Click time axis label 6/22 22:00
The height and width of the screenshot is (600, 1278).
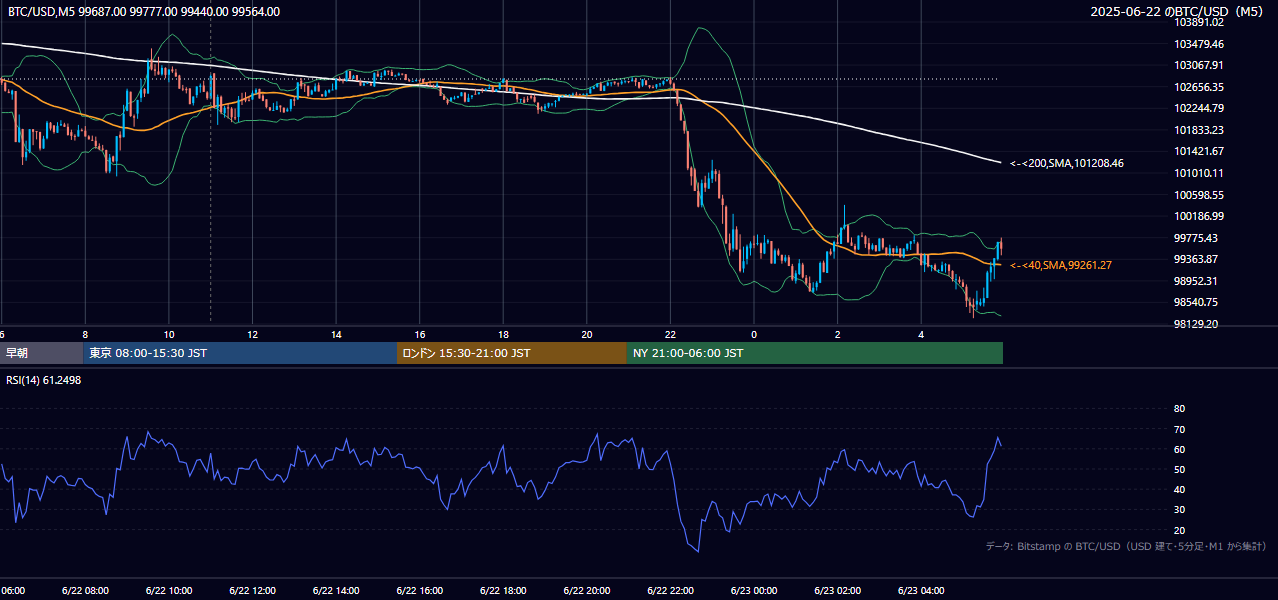(670, 591)
